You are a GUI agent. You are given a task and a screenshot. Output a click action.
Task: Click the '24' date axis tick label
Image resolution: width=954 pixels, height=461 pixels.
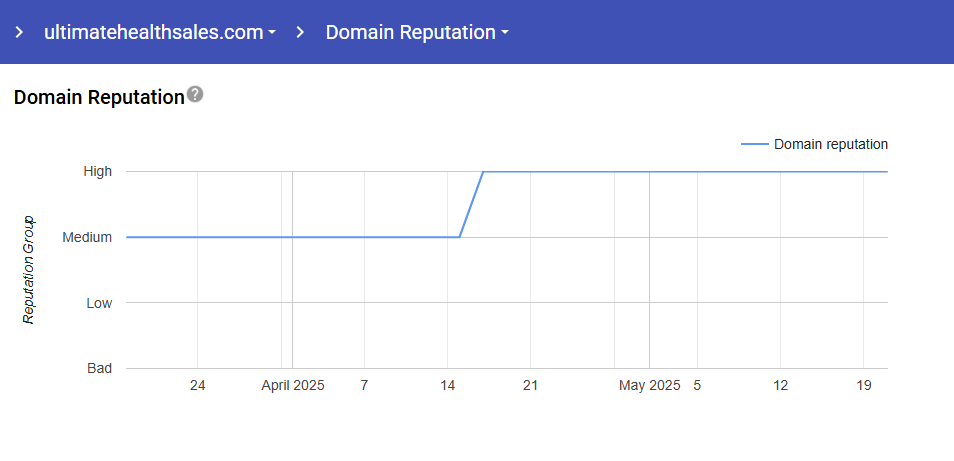coord(197,385)
